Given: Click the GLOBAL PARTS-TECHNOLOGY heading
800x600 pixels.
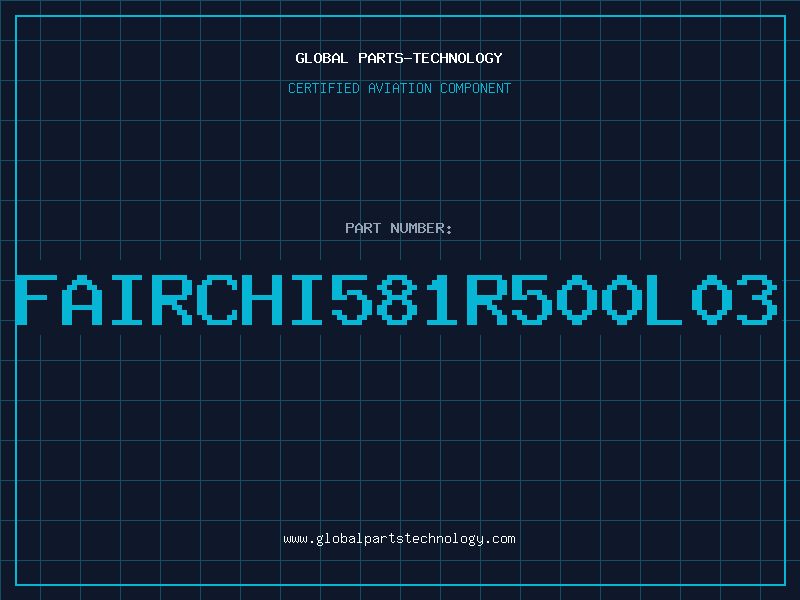Looking at the screenshot, I should point(399,58).
